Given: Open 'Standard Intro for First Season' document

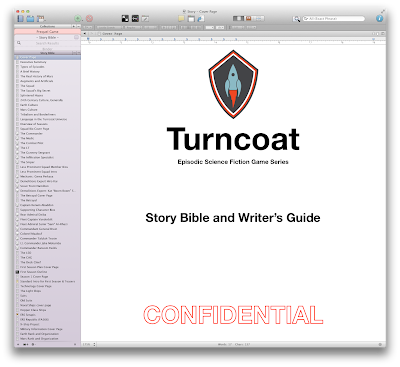Looking at the screenshot, I should (47, 281).
